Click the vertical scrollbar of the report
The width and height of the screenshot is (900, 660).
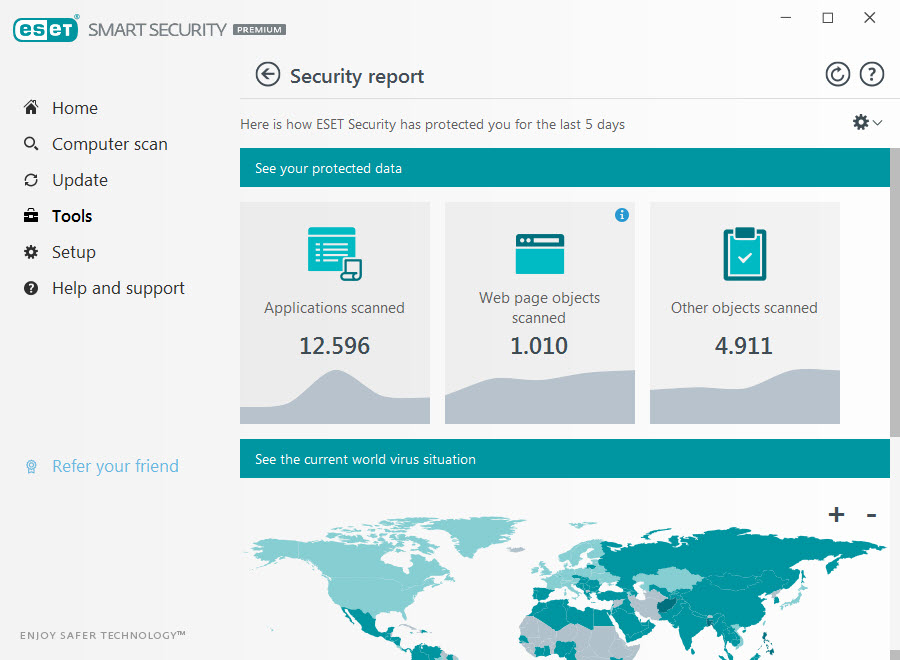(895, 293)
